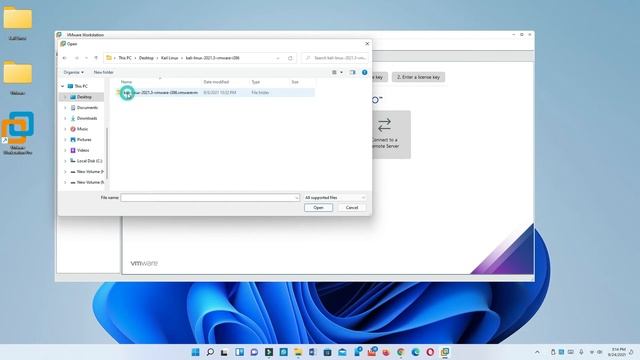This screenshot has height=360, width=640.
Task: Open the view options dropdown arrow
Action: (342, 72)
